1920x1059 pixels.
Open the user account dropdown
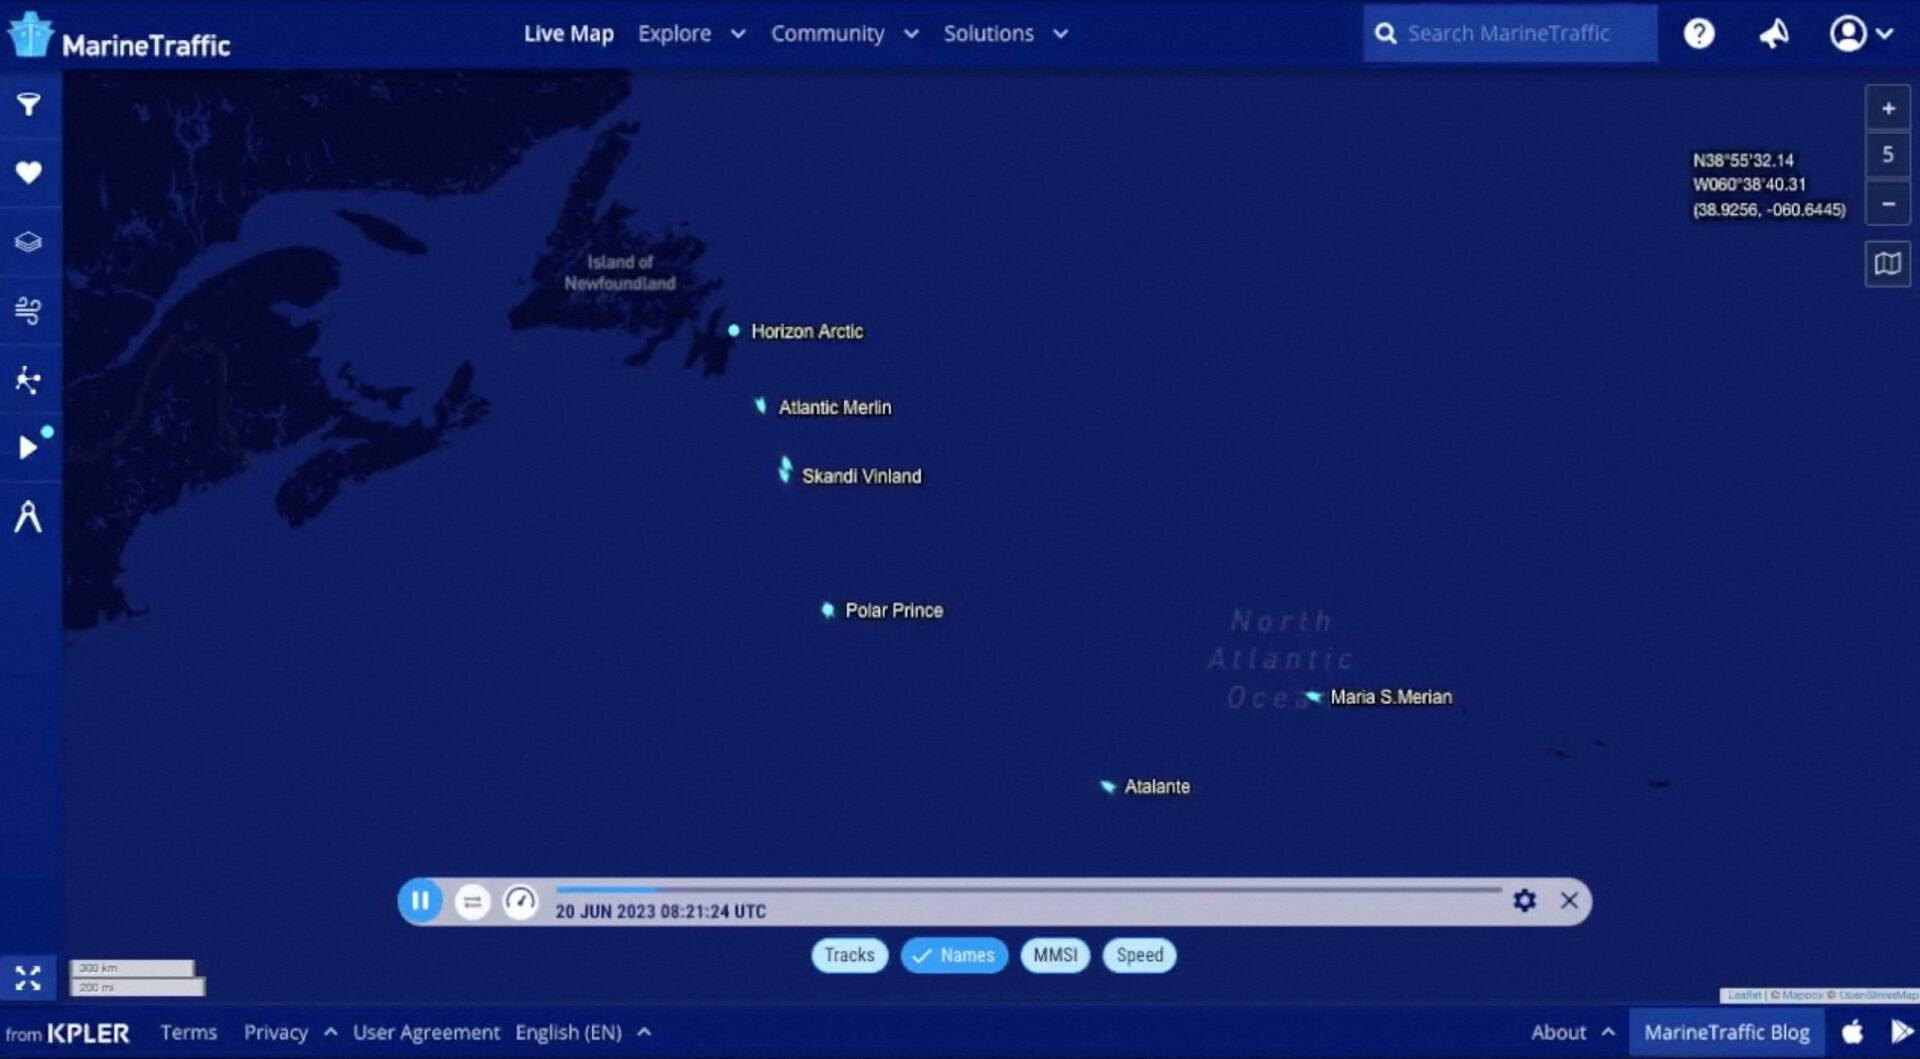pyautogui.click(x=1860, y=34)
